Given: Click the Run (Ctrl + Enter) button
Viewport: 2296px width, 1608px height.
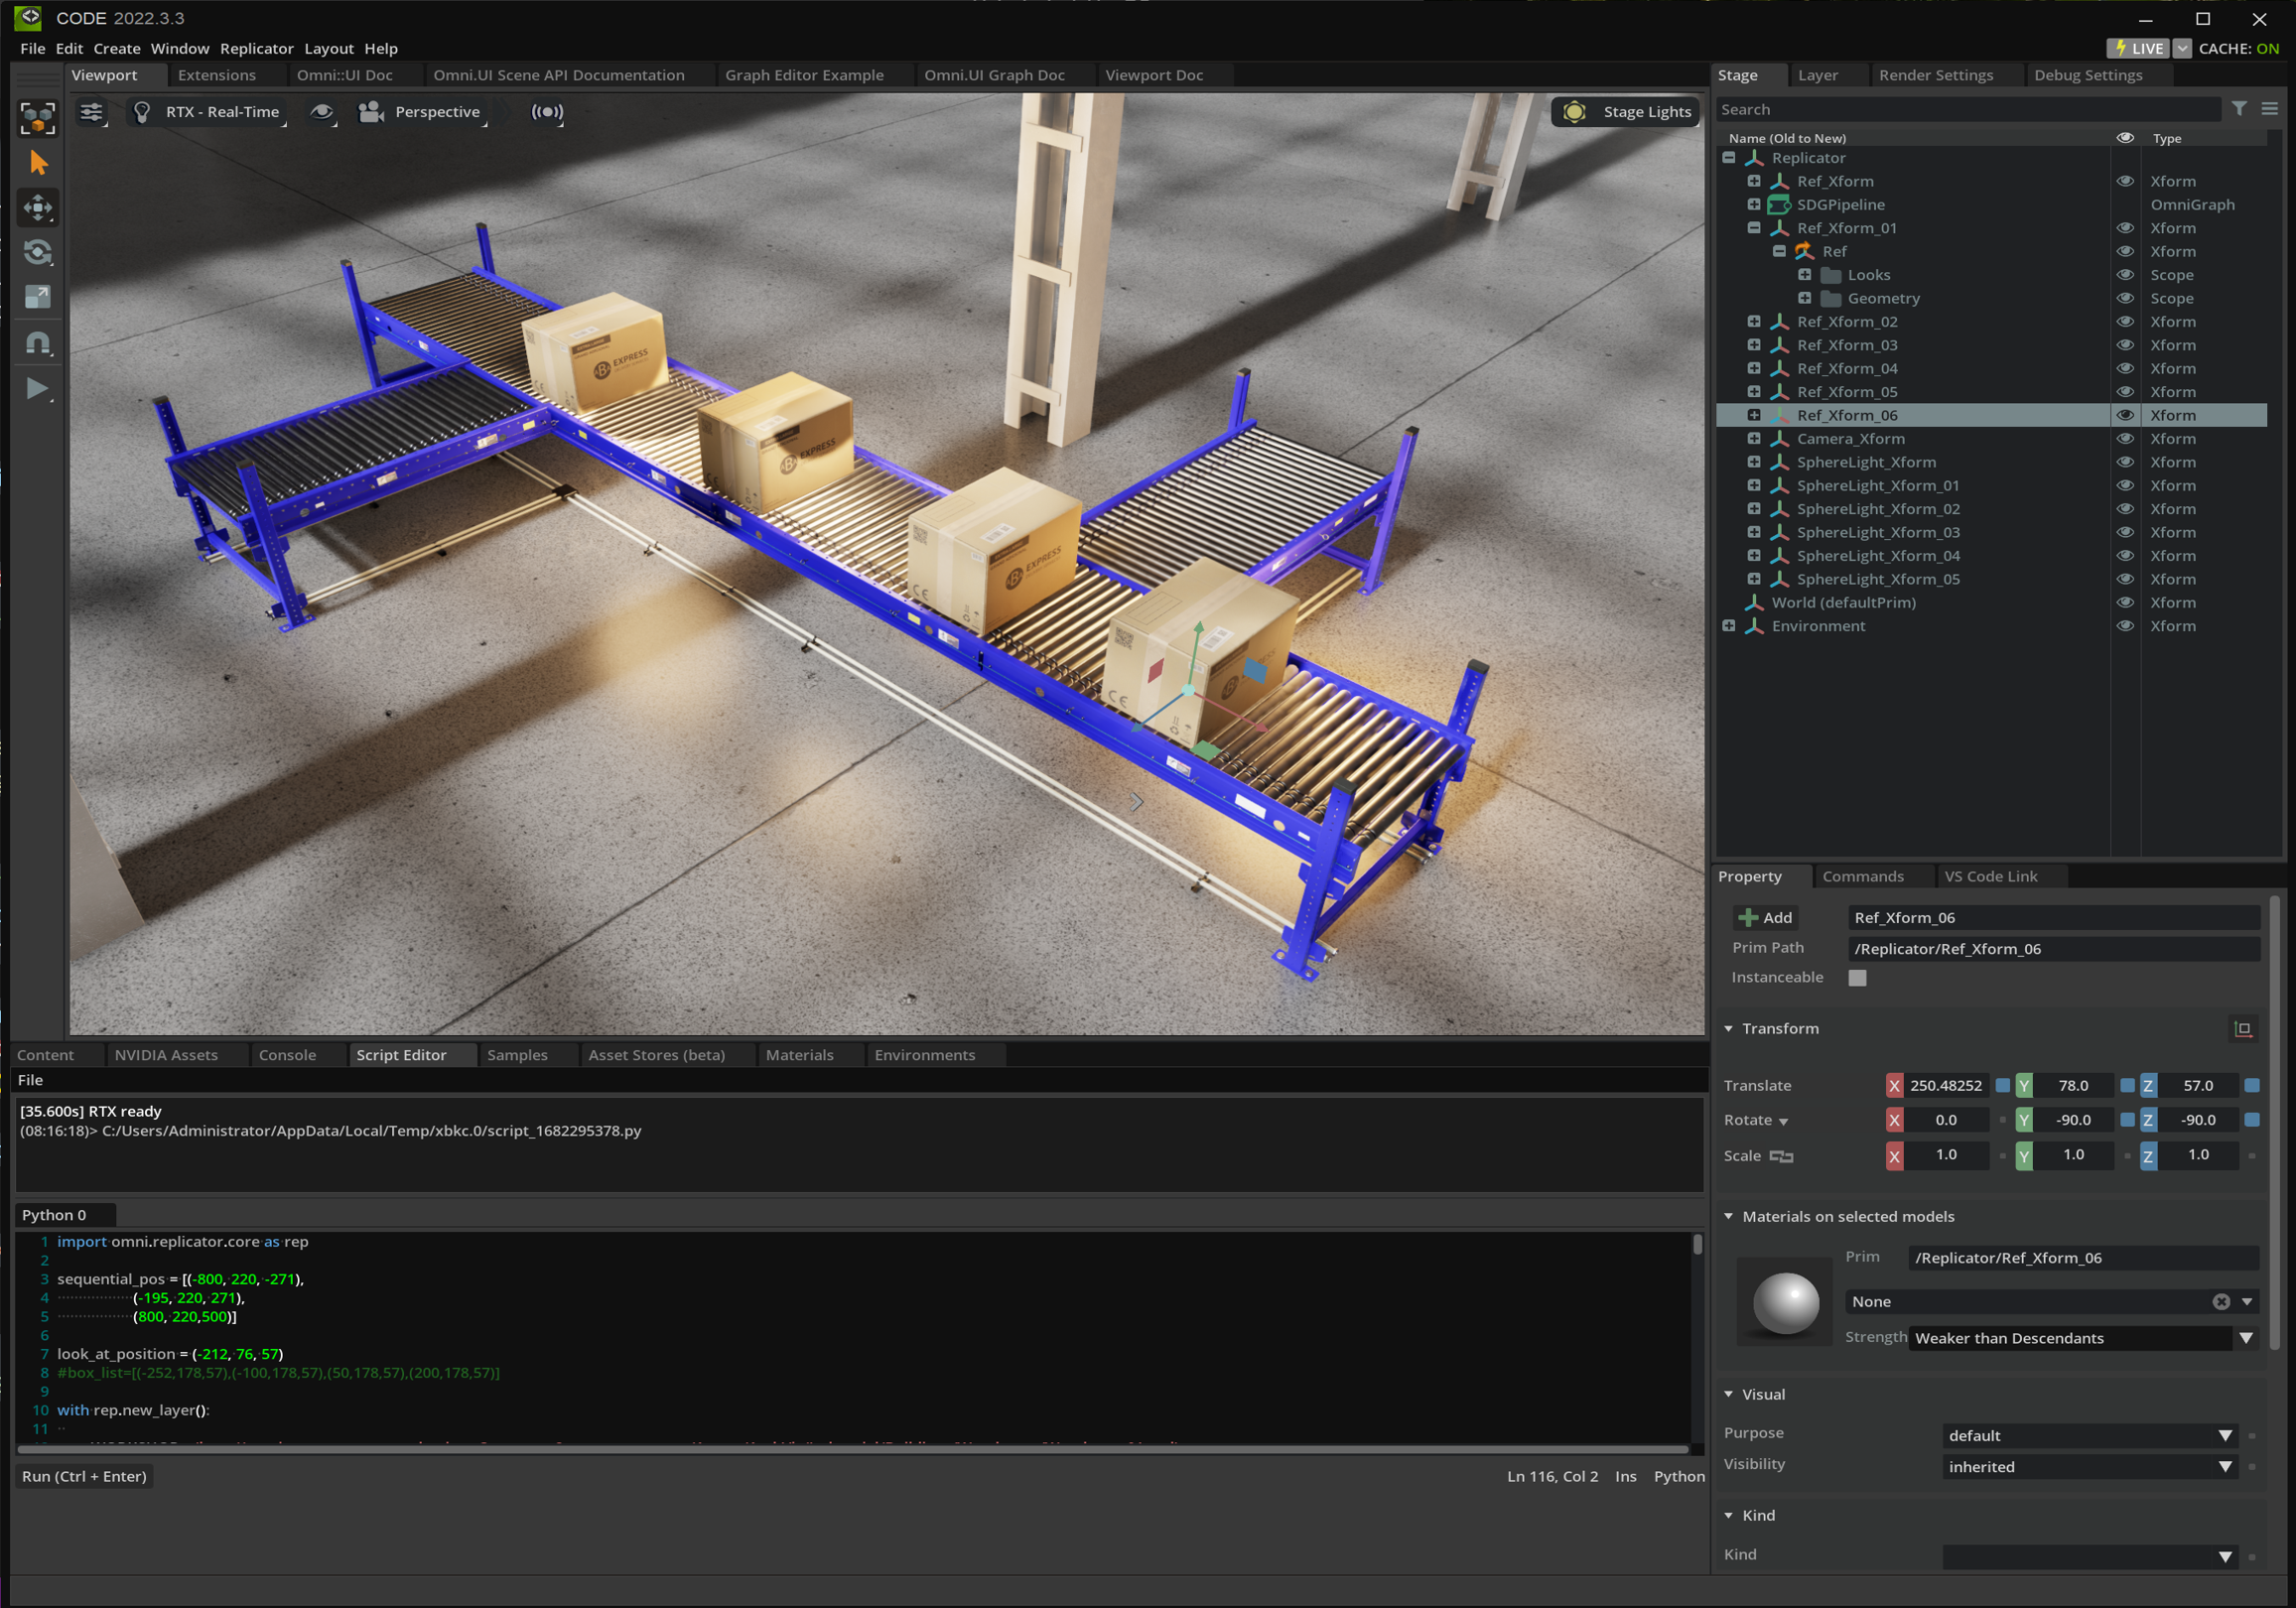Looking at the screenshot, I should [85, 1476].
